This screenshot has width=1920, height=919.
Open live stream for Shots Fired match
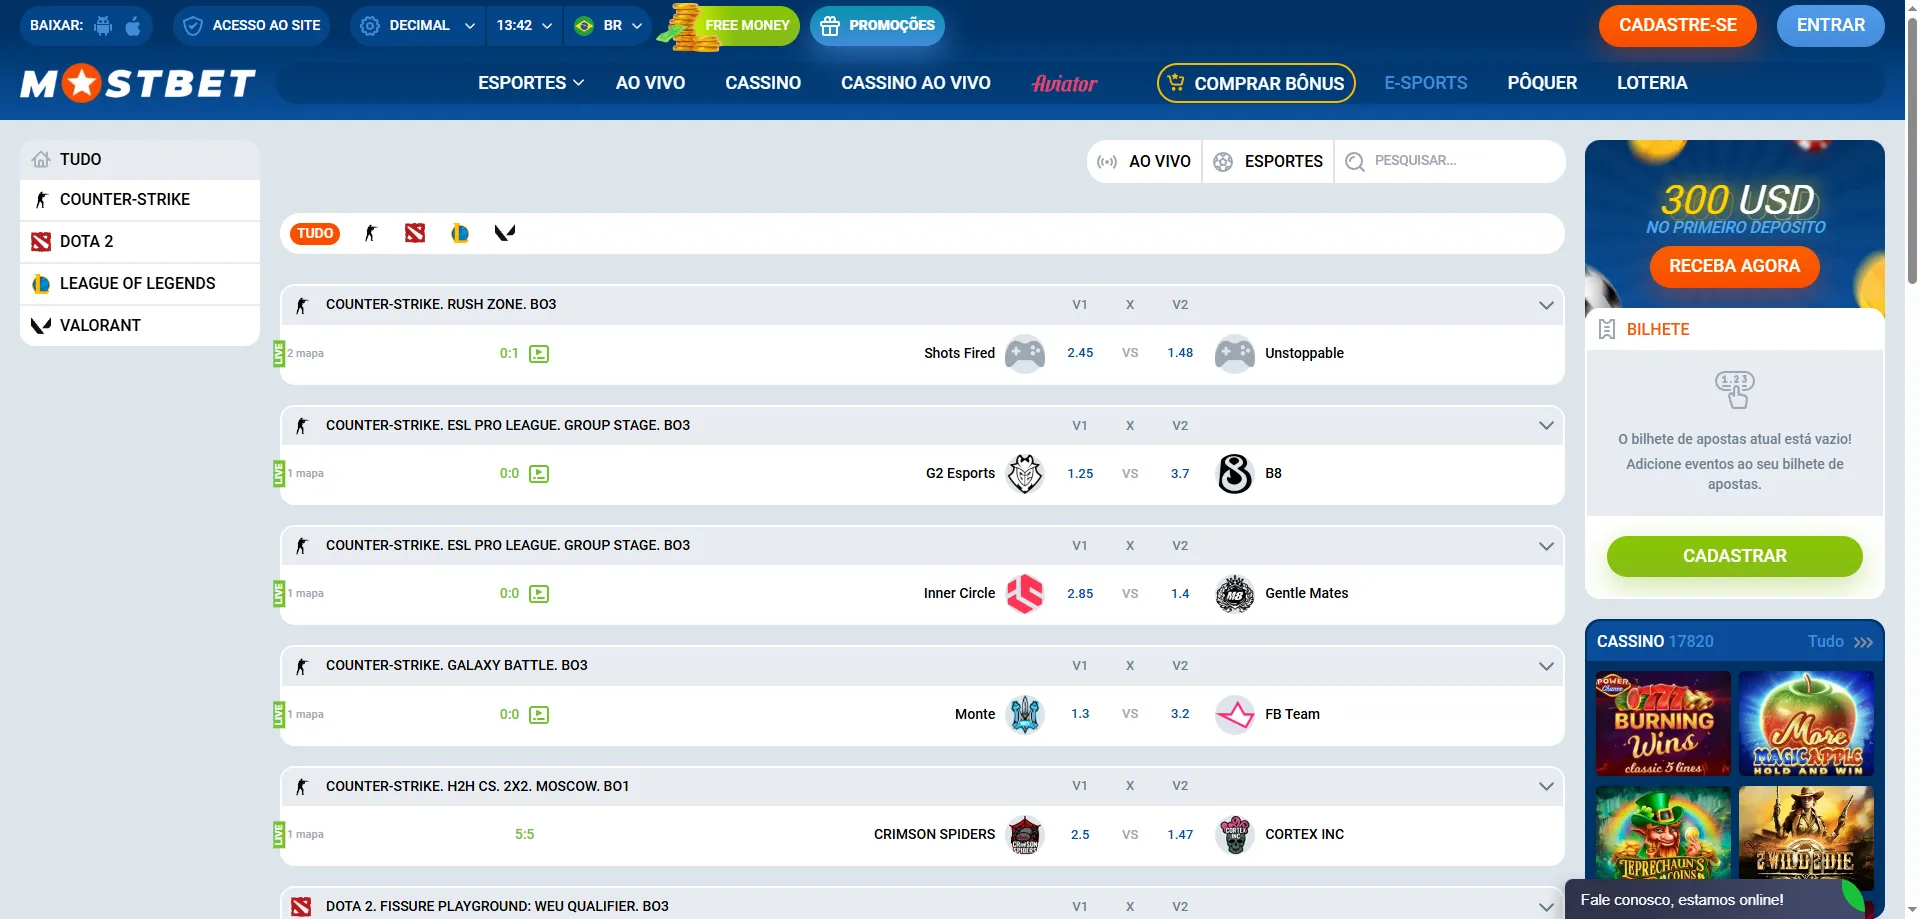539,354
